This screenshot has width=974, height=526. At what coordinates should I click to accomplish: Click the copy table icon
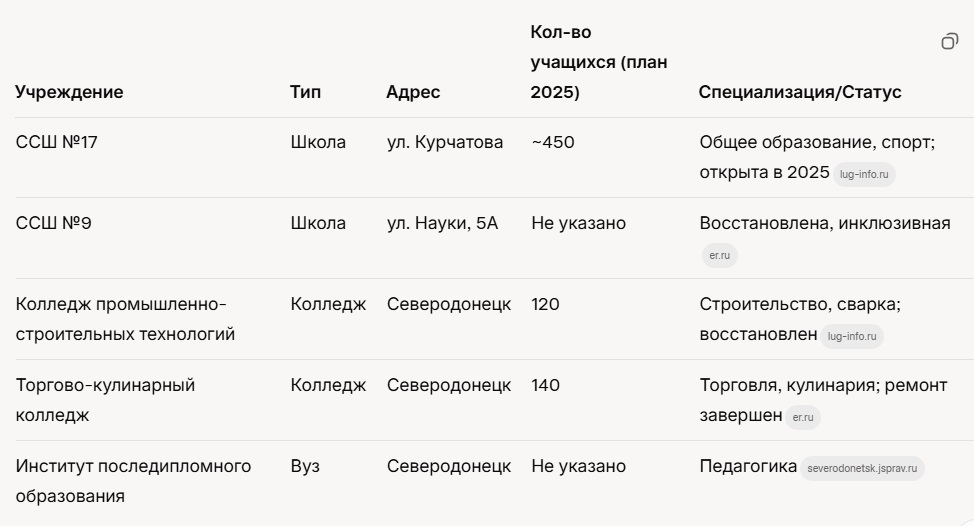click(x=949, y=41)
